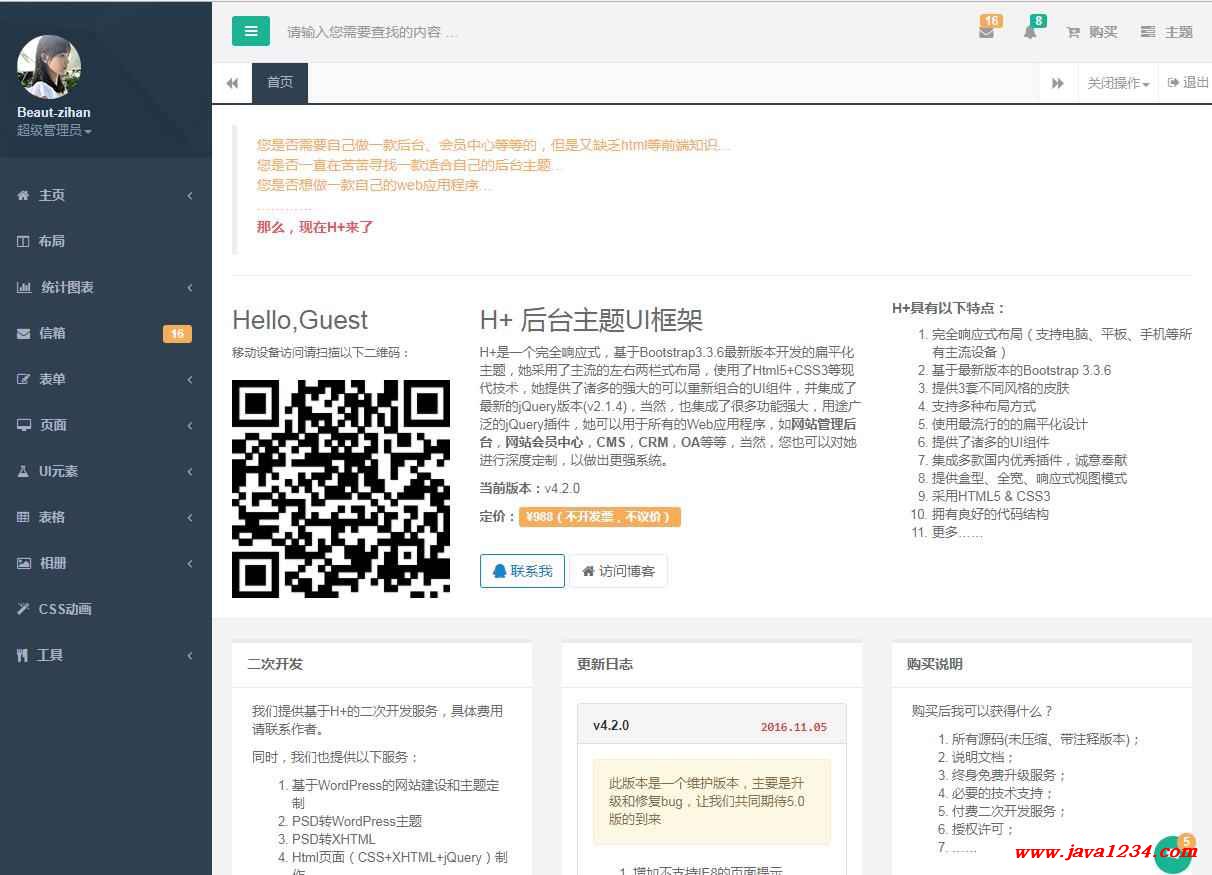Screen dimensions: 1212x875
Task: Expand the 表单 sidebar menu arrow
Action: click(x=190, y=380)
